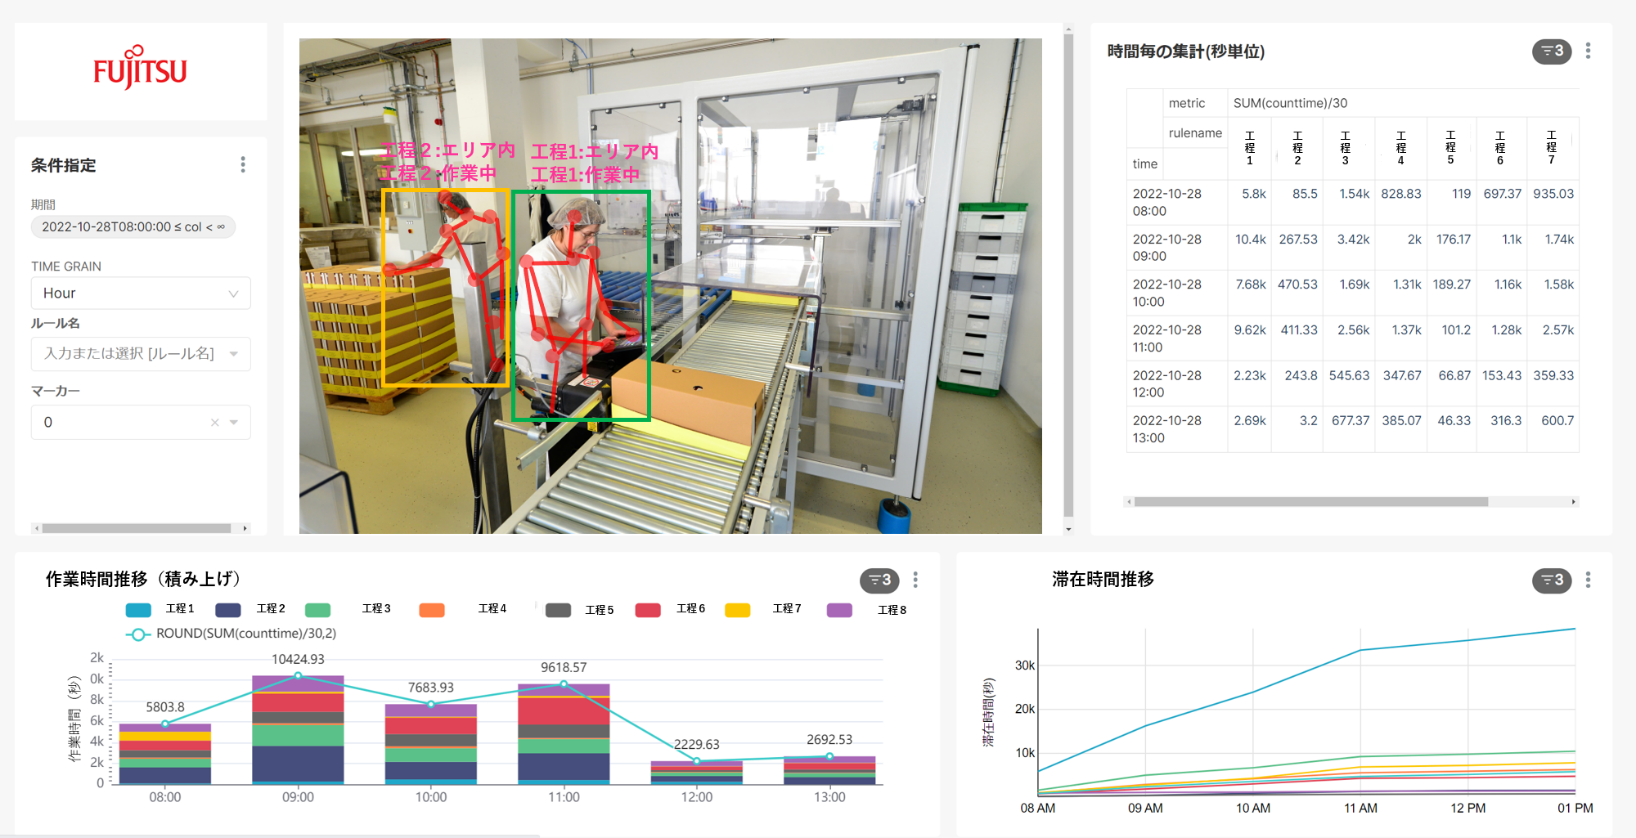This screenshot has width=1636, height=838.
Task: Click the 期間 date range filter pill
Action: click(x=133, y=227)
